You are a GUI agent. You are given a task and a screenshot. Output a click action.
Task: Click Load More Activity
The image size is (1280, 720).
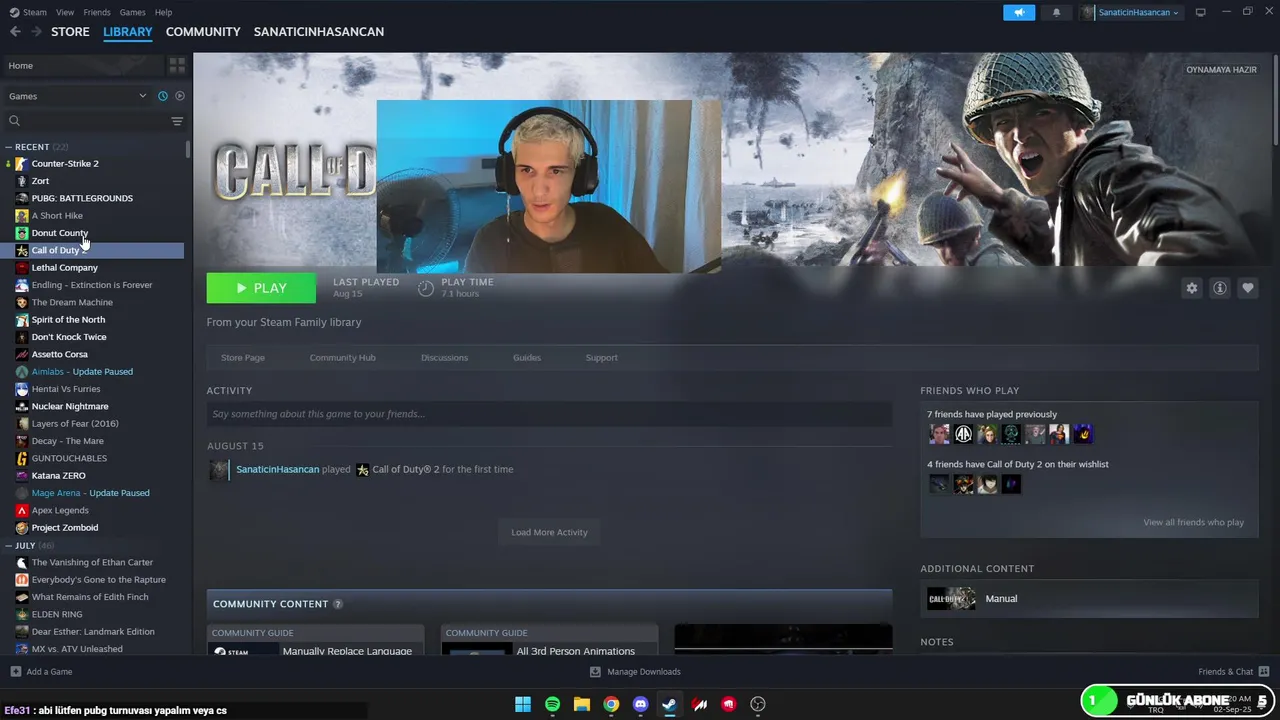549,532
